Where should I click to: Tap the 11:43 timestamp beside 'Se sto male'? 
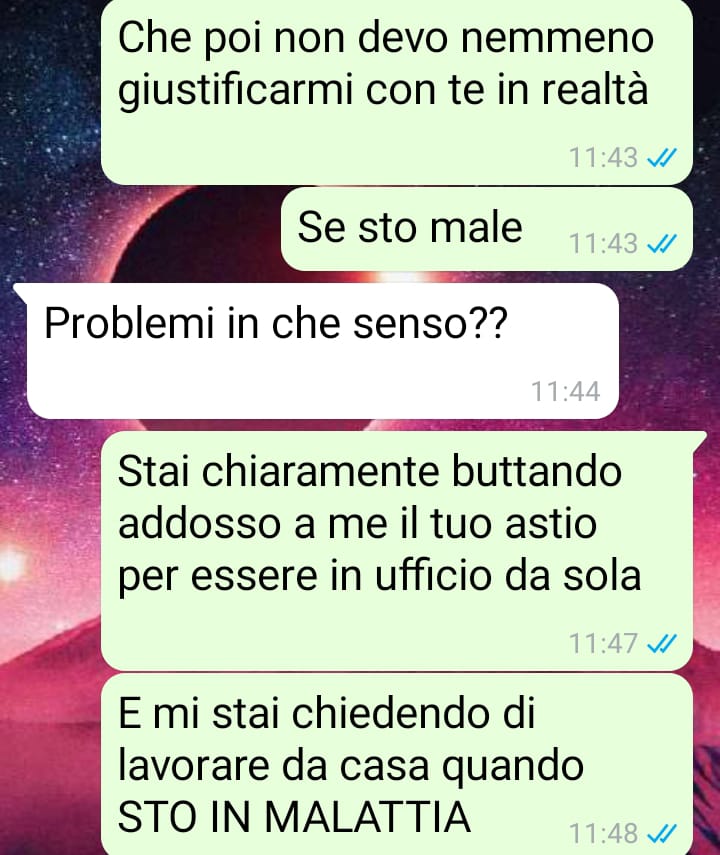(x=603, y=244)
